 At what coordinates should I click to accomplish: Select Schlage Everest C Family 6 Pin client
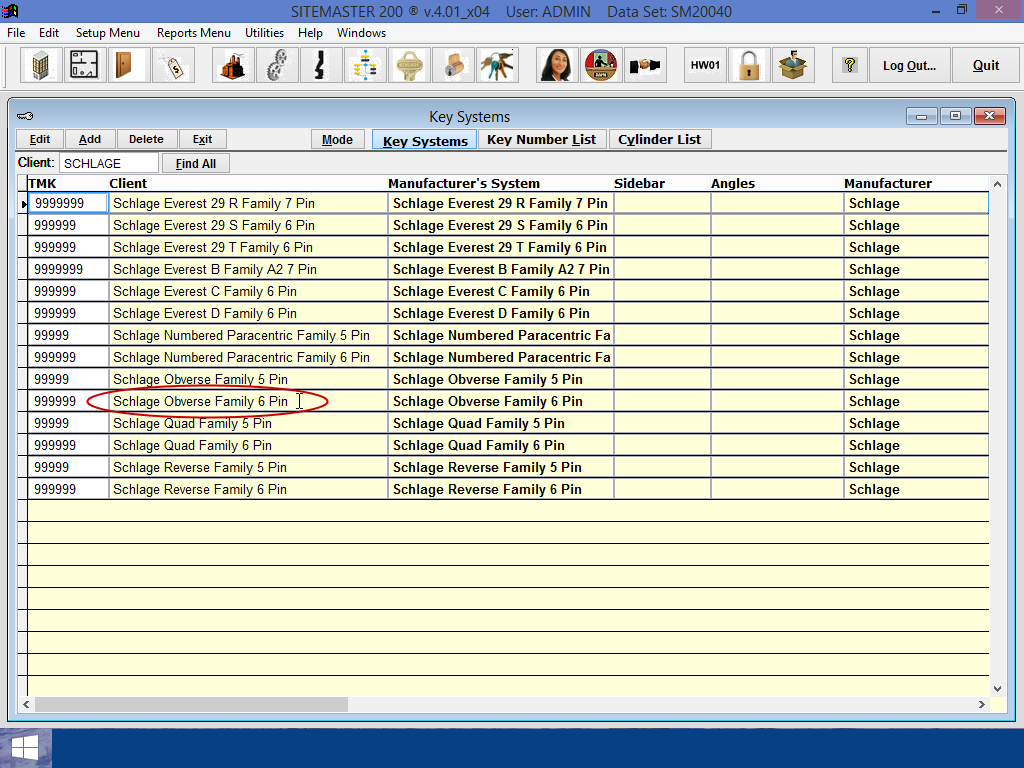coord(248,291)
